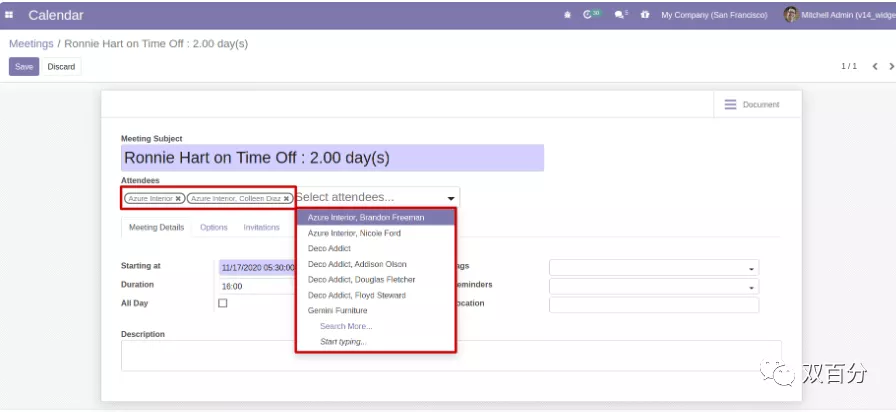Switch to Options tab

214,227
